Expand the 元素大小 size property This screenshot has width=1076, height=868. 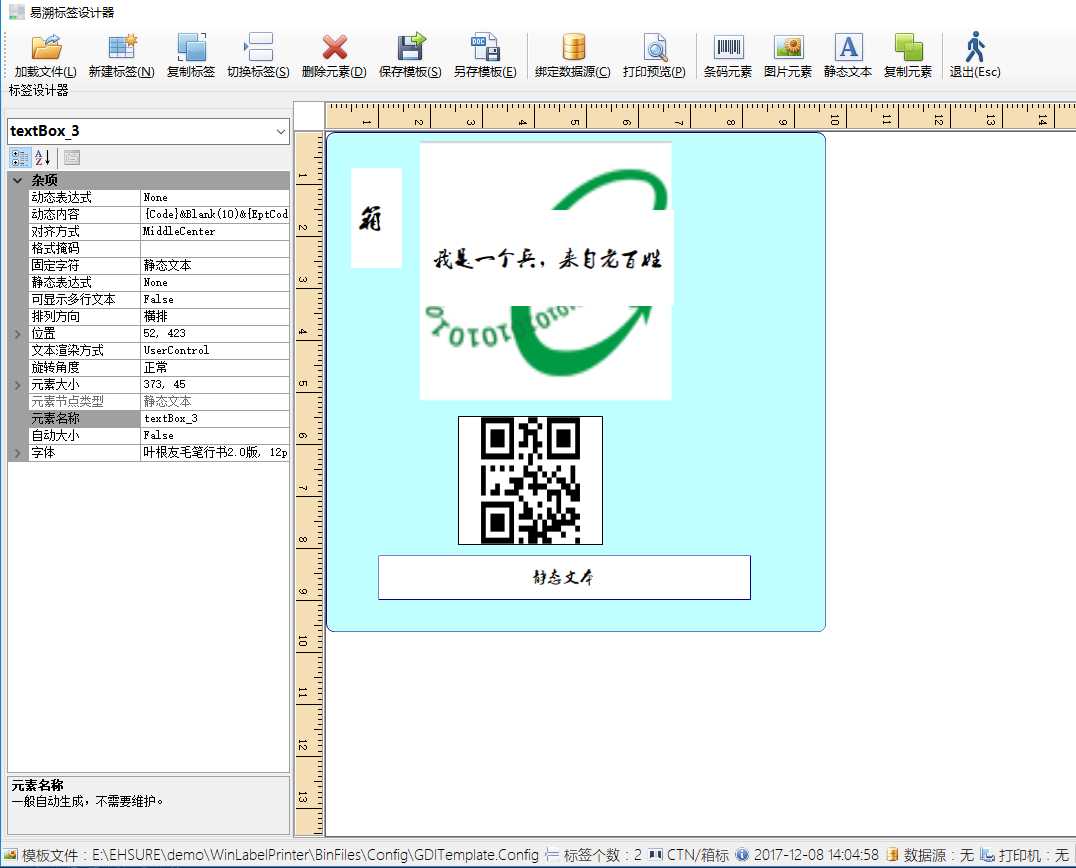pos(18,385)
